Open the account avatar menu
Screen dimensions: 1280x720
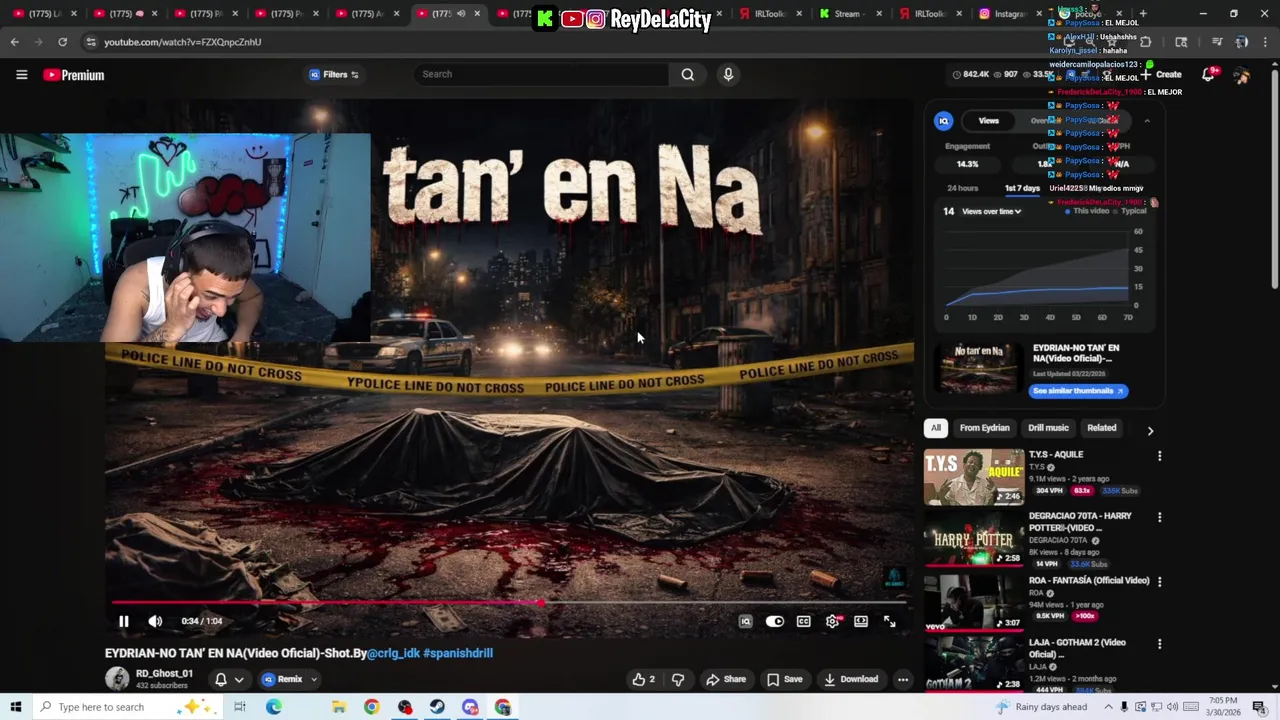pos(1242,76)
